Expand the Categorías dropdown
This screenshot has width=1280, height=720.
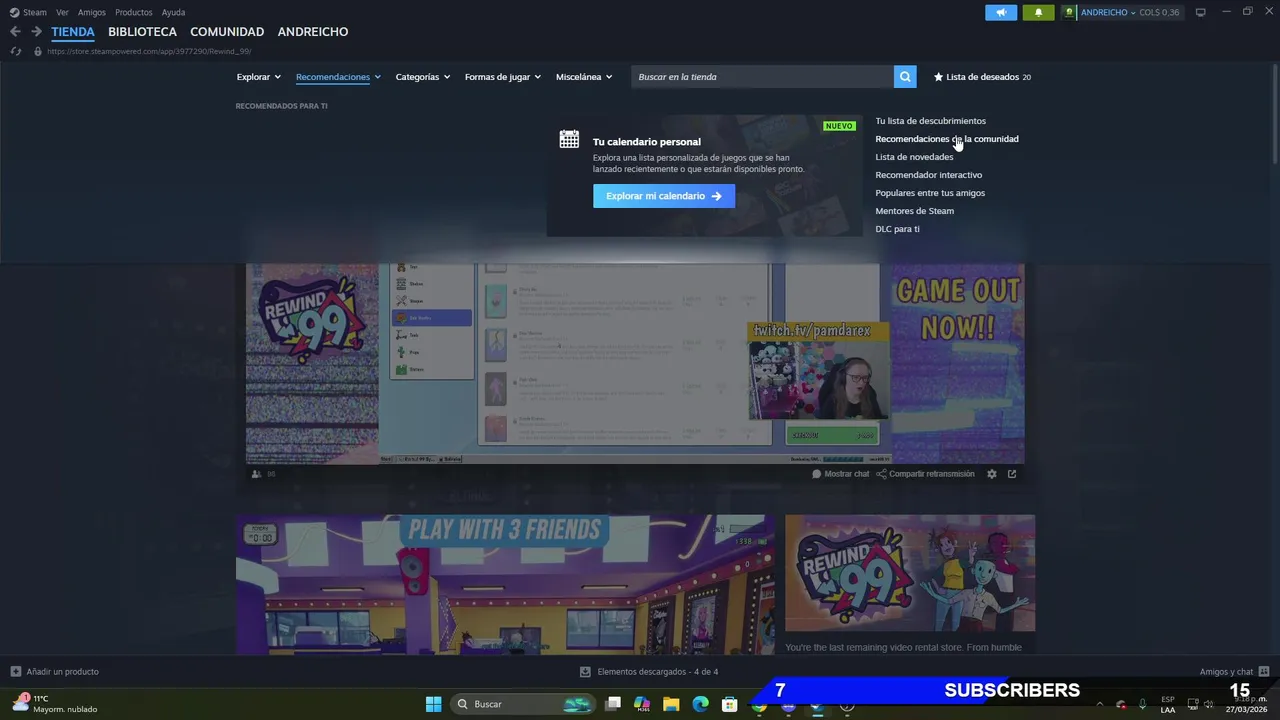(423, 77)
